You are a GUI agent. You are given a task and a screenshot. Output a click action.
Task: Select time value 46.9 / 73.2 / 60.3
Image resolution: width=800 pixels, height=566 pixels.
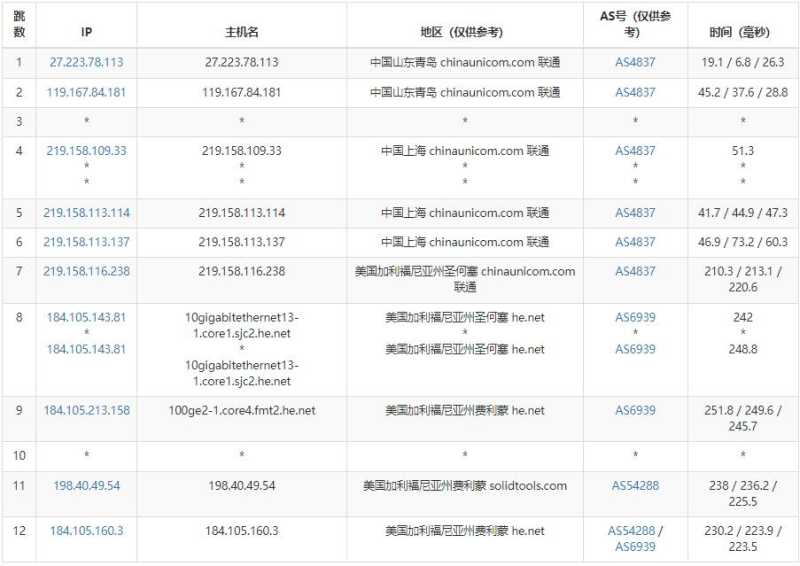coord(742,242)
